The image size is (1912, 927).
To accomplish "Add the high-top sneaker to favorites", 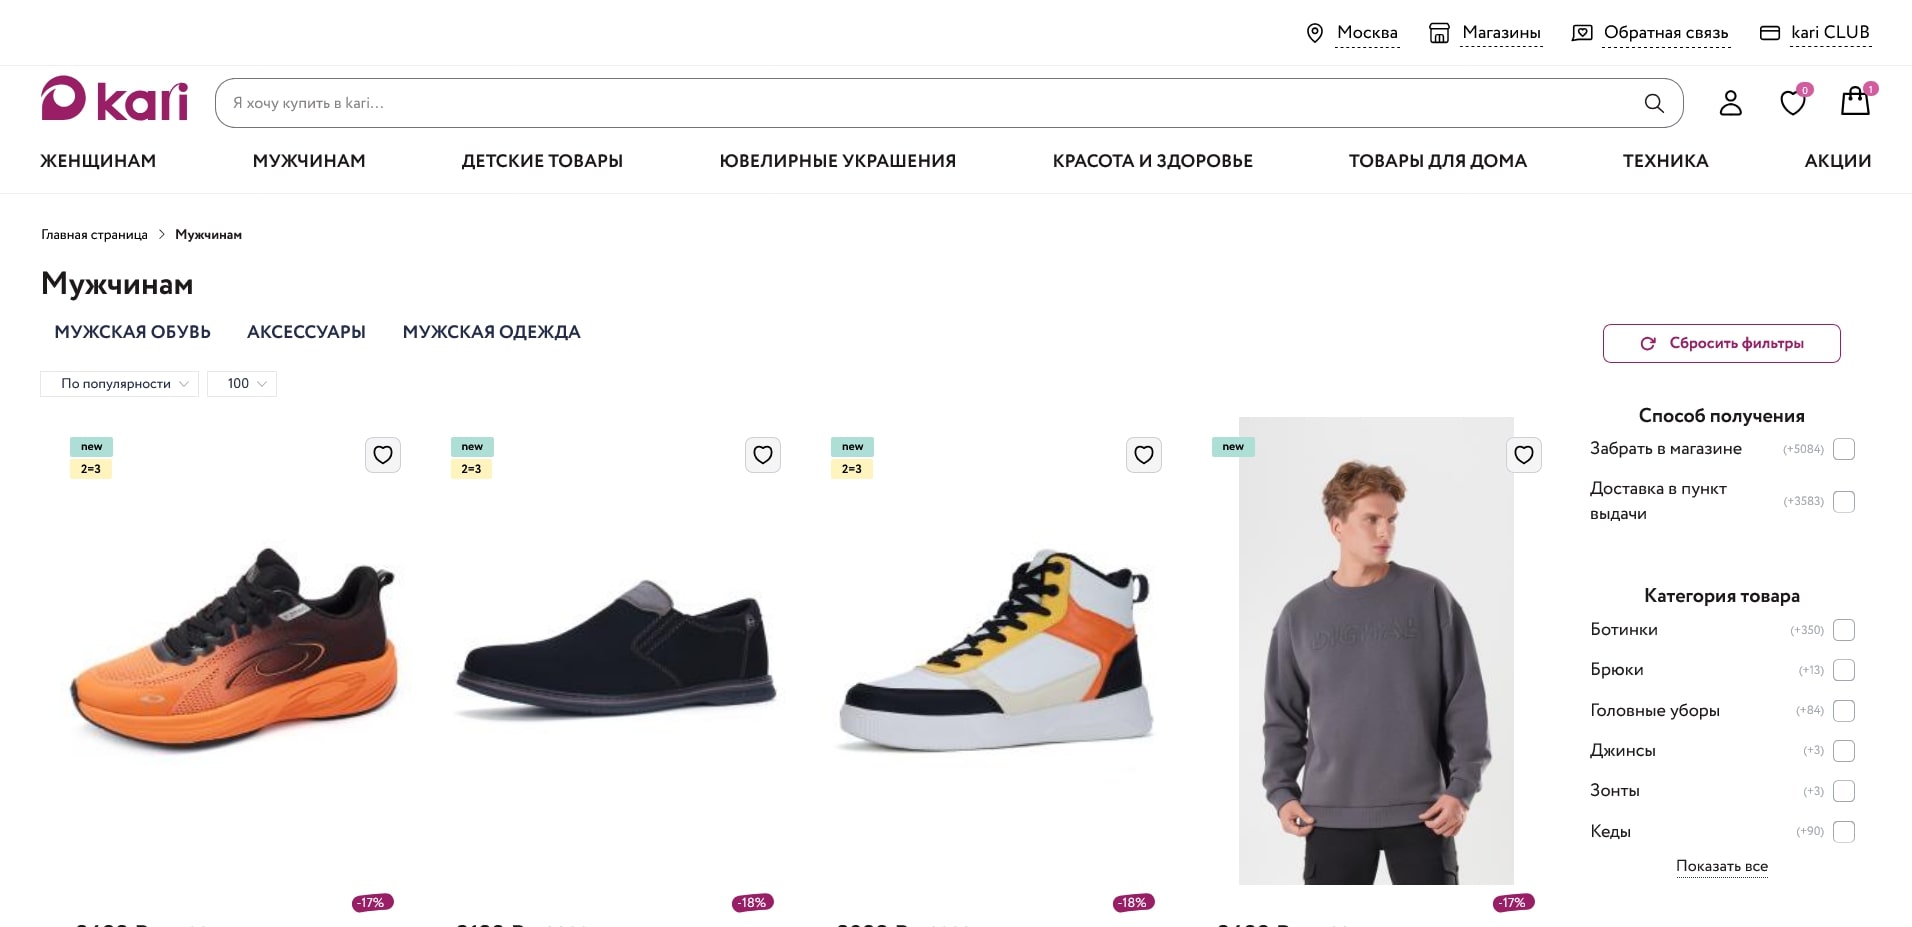I will [1144, 455].
